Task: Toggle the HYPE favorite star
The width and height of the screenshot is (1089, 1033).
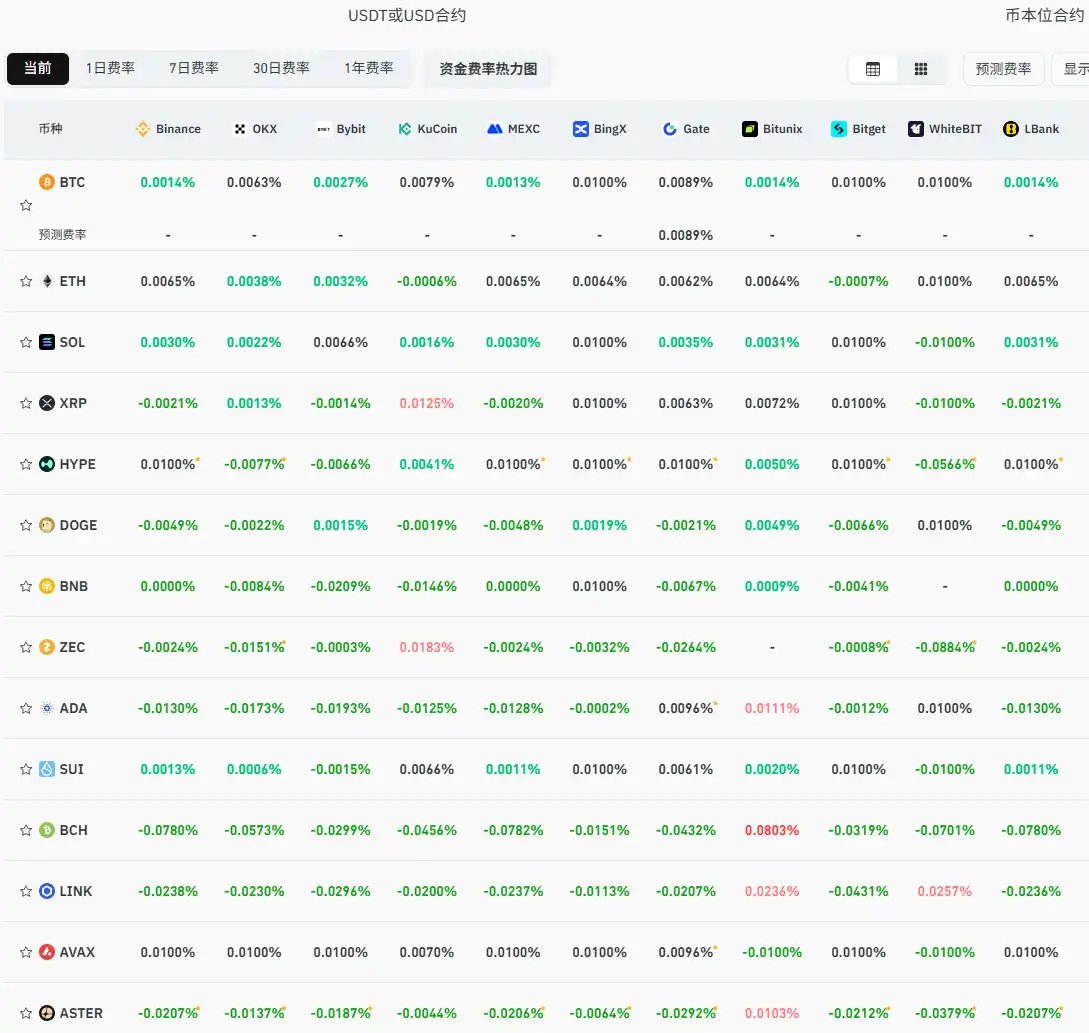Action: point(26,464)
